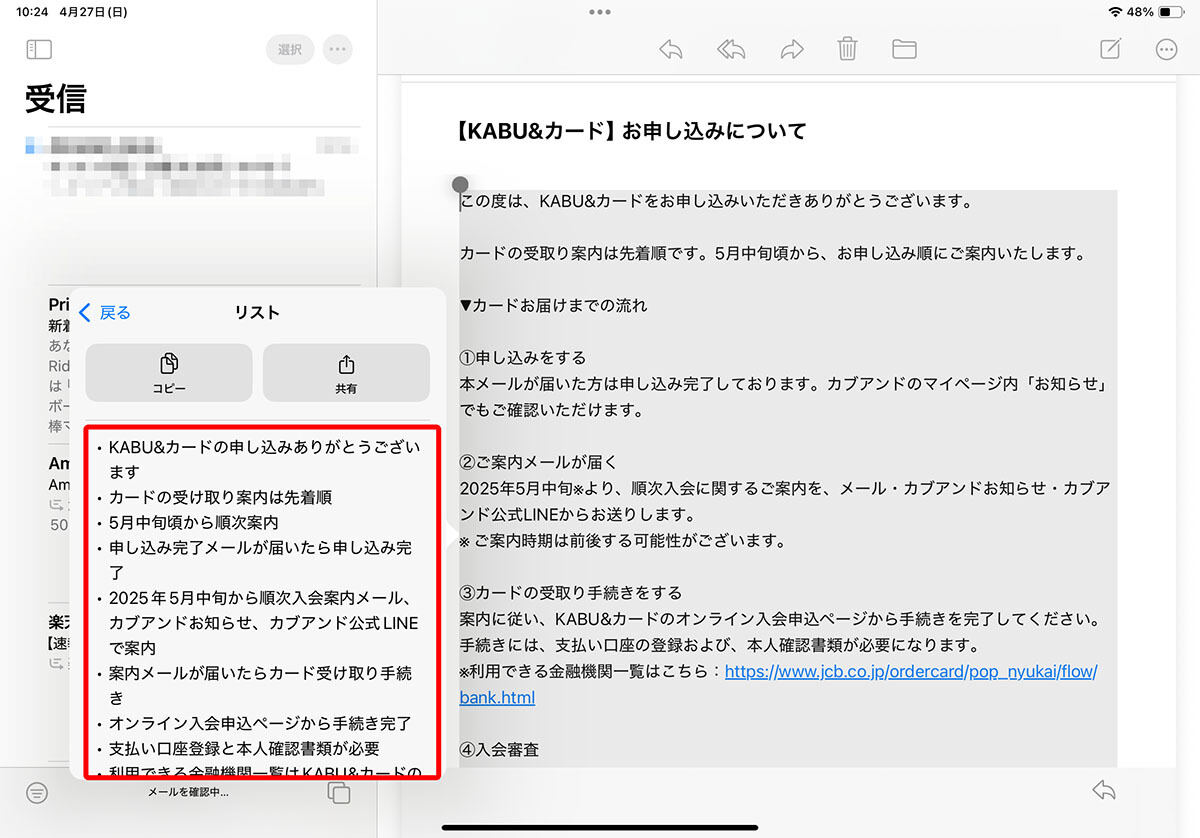Tap the step heading ①申し込みをする
Screen dimensions: 1200x838
pyautogui.click(x=523, y=358)
